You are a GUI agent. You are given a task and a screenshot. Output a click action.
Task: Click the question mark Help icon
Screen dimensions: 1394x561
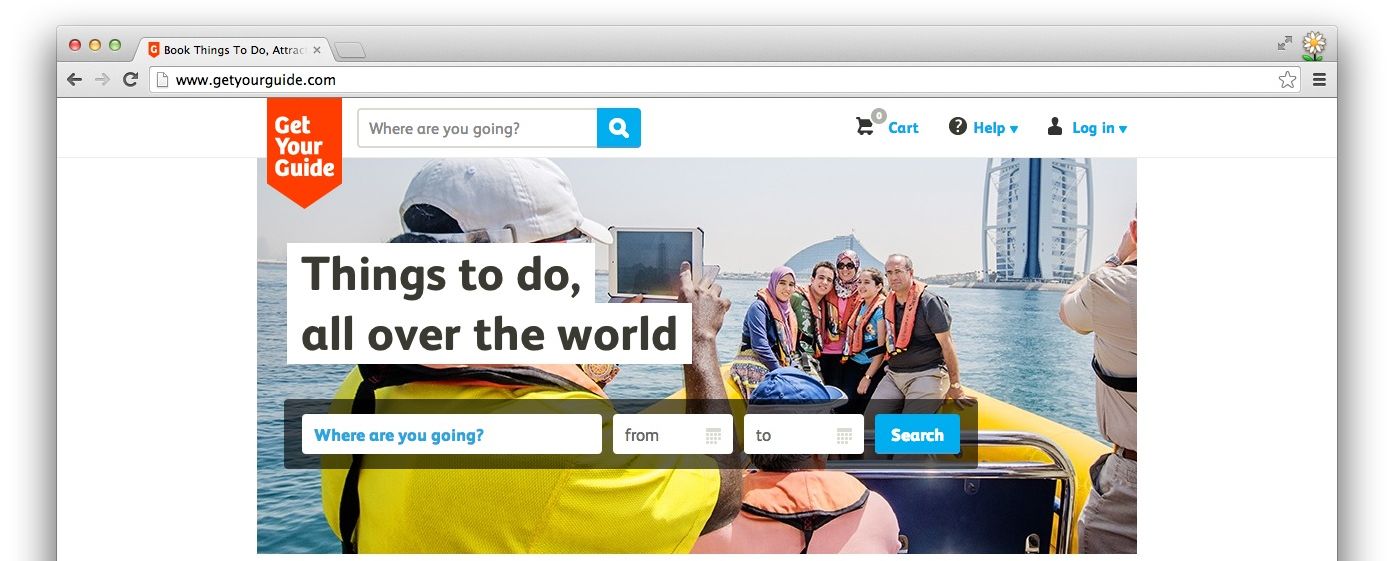958,126
